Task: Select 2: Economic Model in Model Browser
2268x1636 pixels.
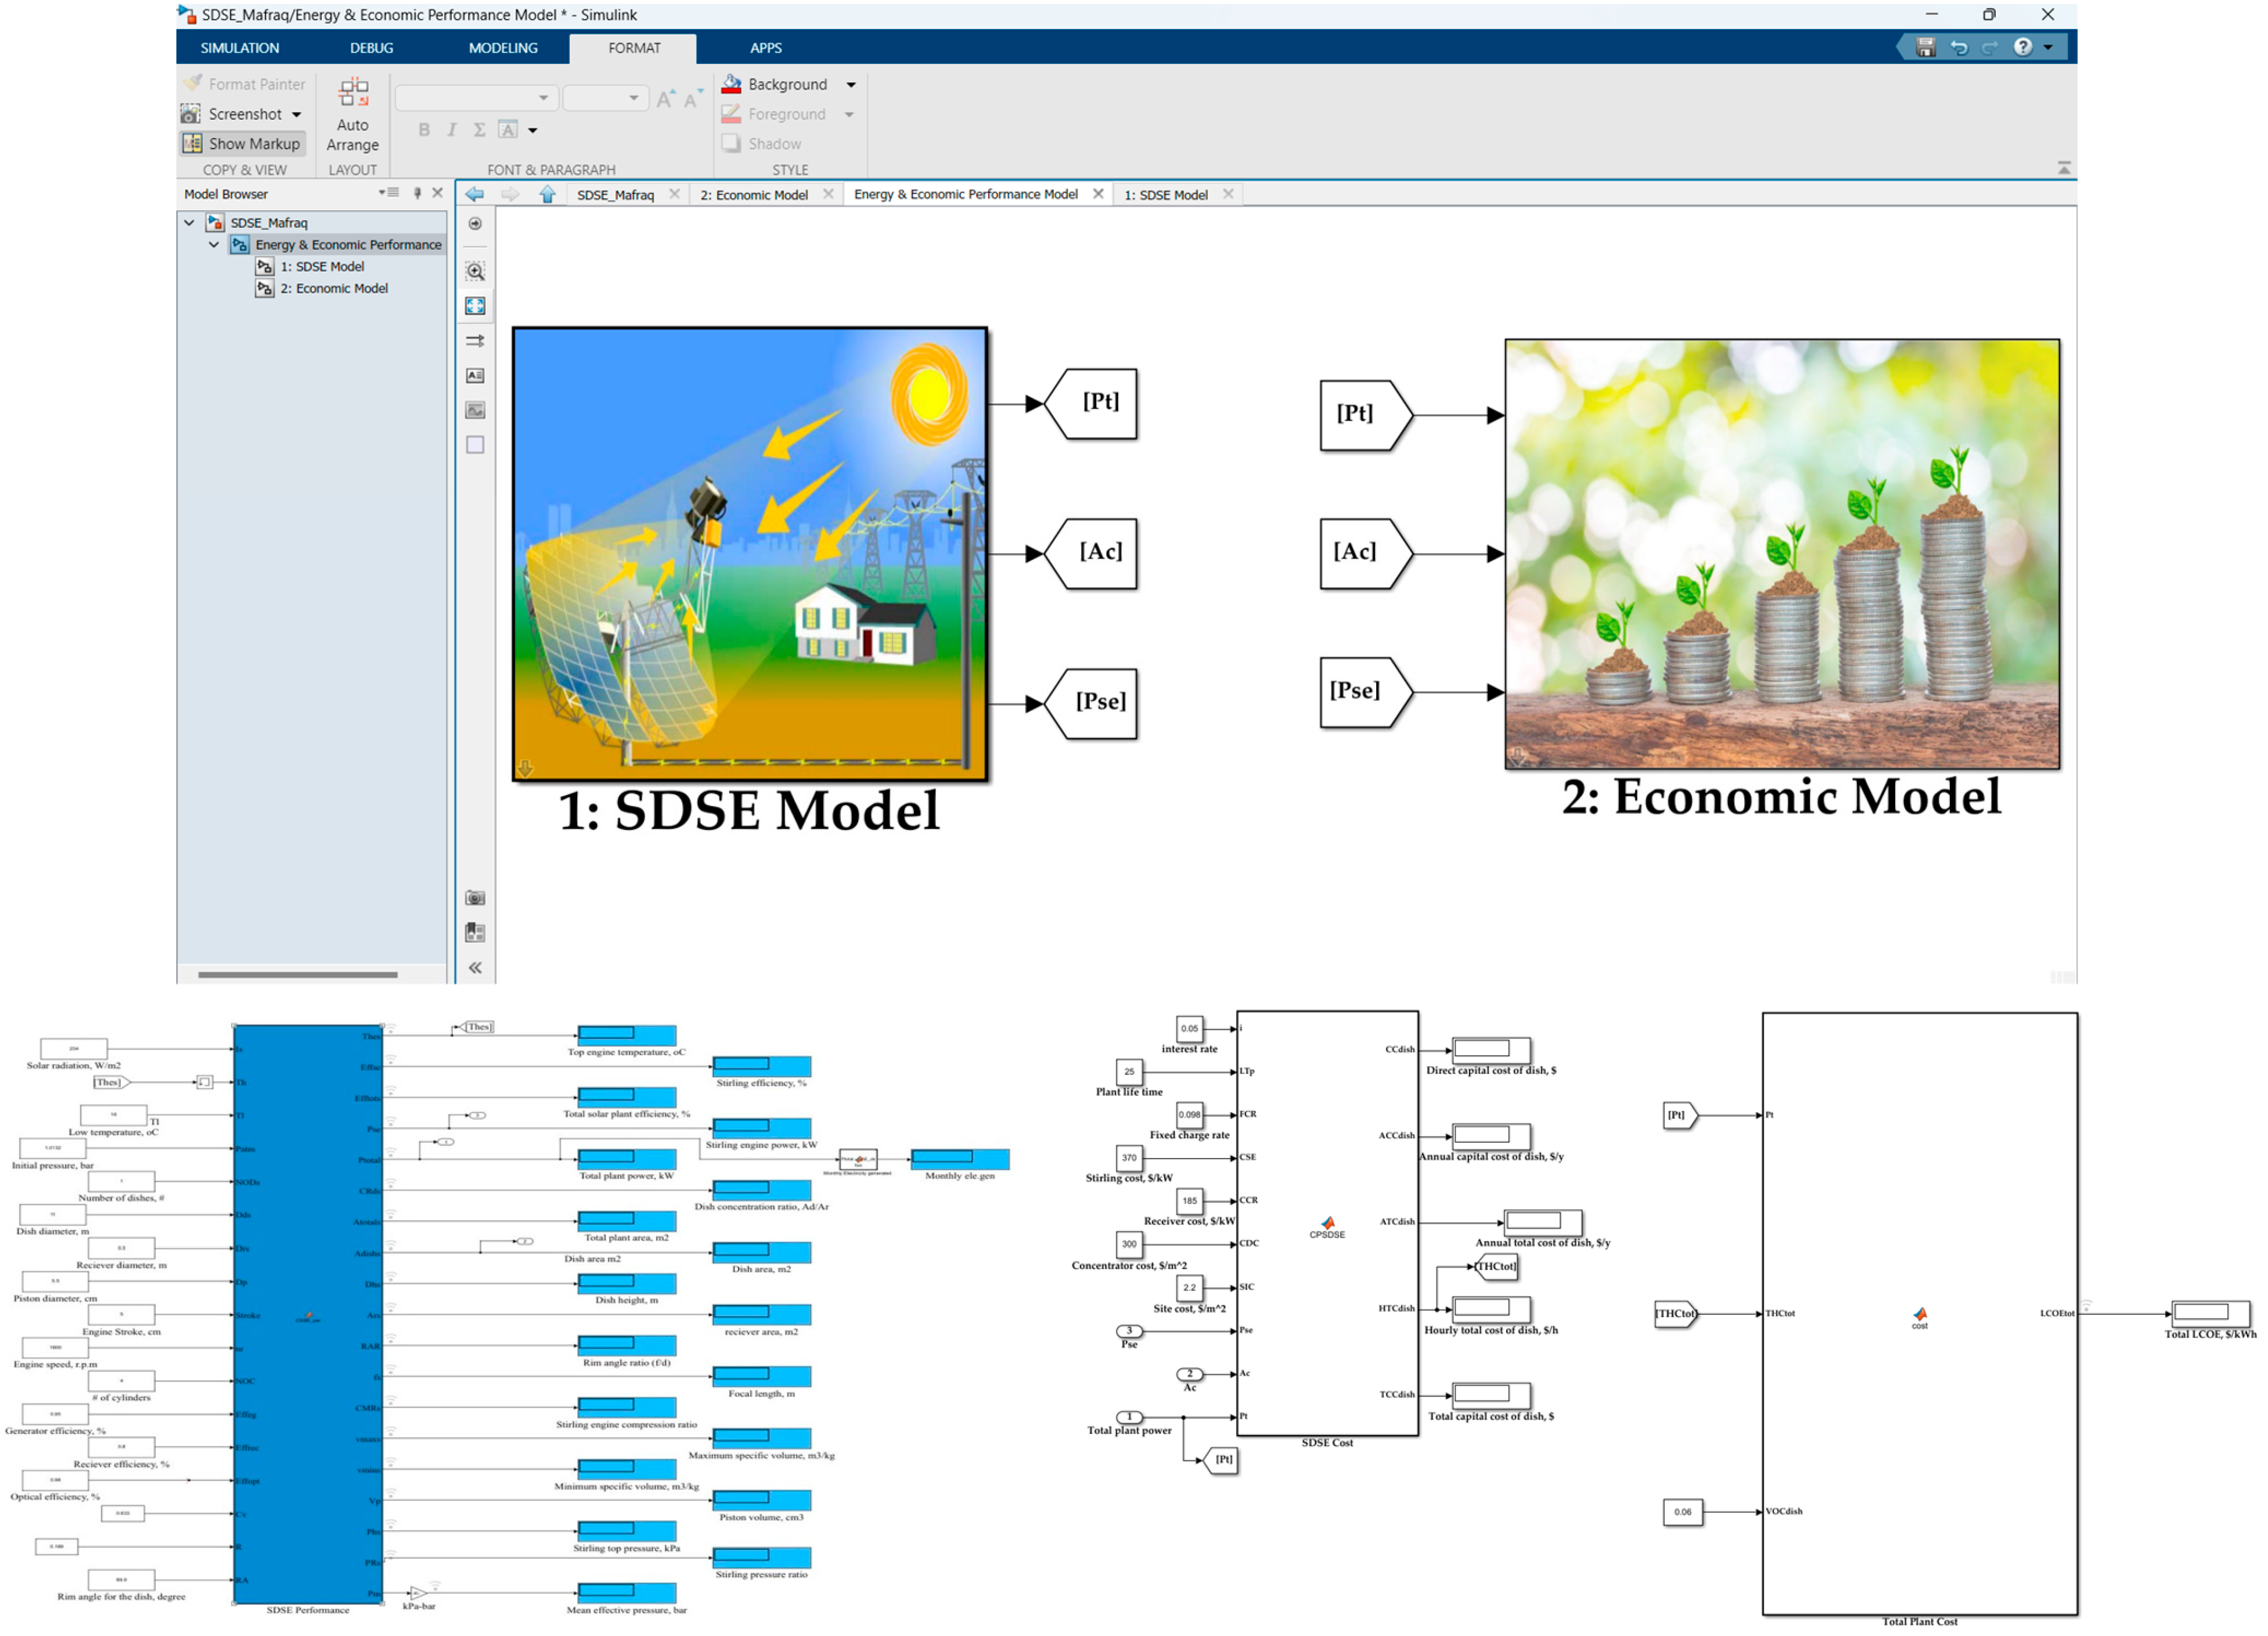Action: pyautogui.click(x=333, y=289)
